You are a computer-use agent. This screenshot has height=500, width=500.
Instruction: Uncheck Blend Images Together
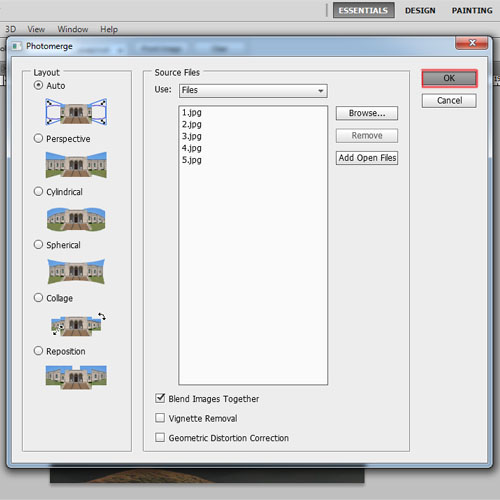(160, 398)
